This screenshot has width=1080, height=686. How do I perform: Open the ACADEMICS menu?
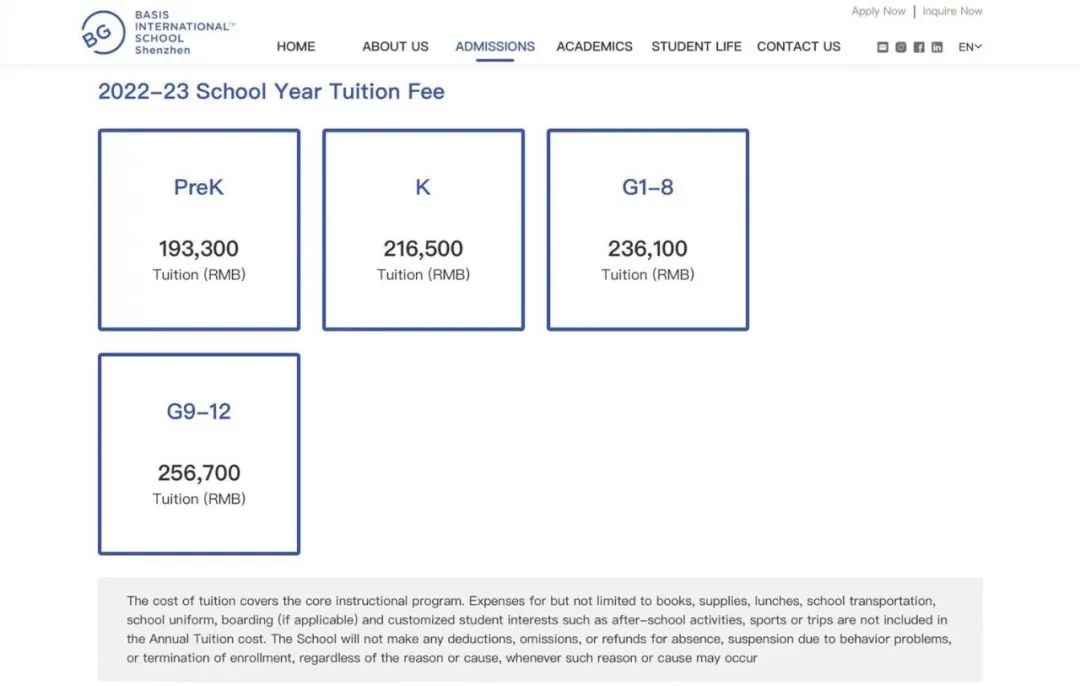[594, 46]
